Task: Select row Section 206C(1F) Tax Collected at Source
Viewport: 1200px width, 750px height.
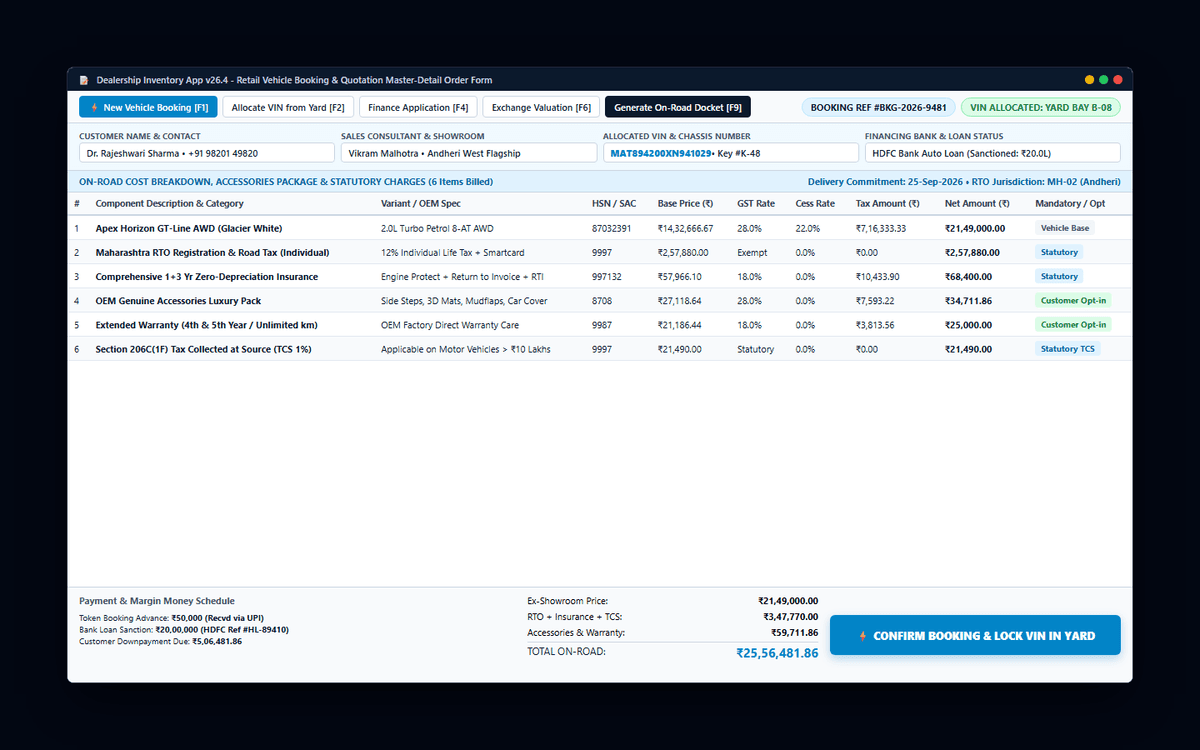Action: [600, 349]
